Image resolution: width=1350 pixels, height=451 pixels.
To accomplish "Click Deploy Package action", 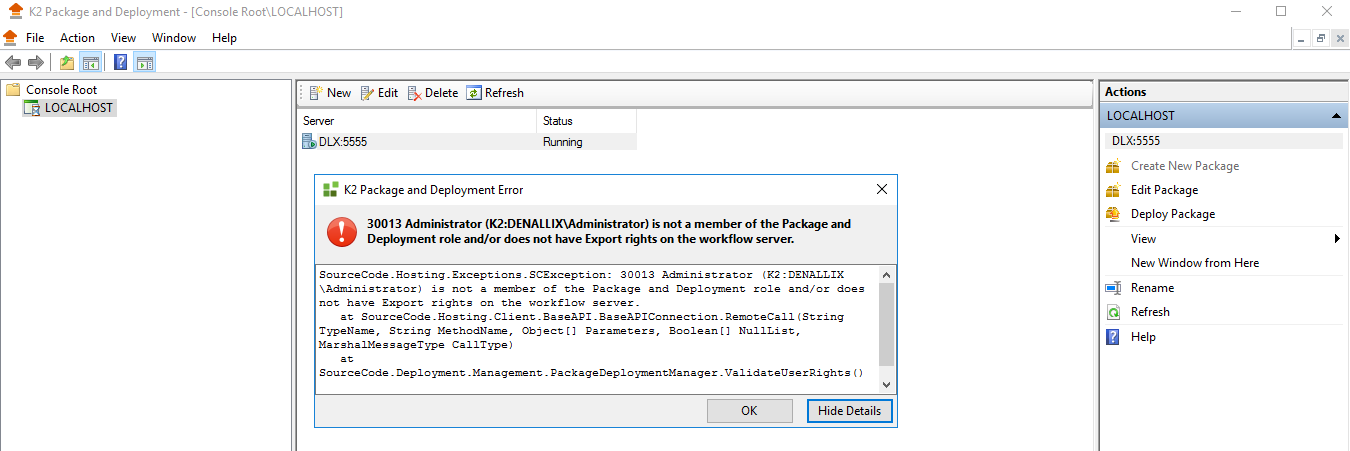I will tap(1173, 214).
